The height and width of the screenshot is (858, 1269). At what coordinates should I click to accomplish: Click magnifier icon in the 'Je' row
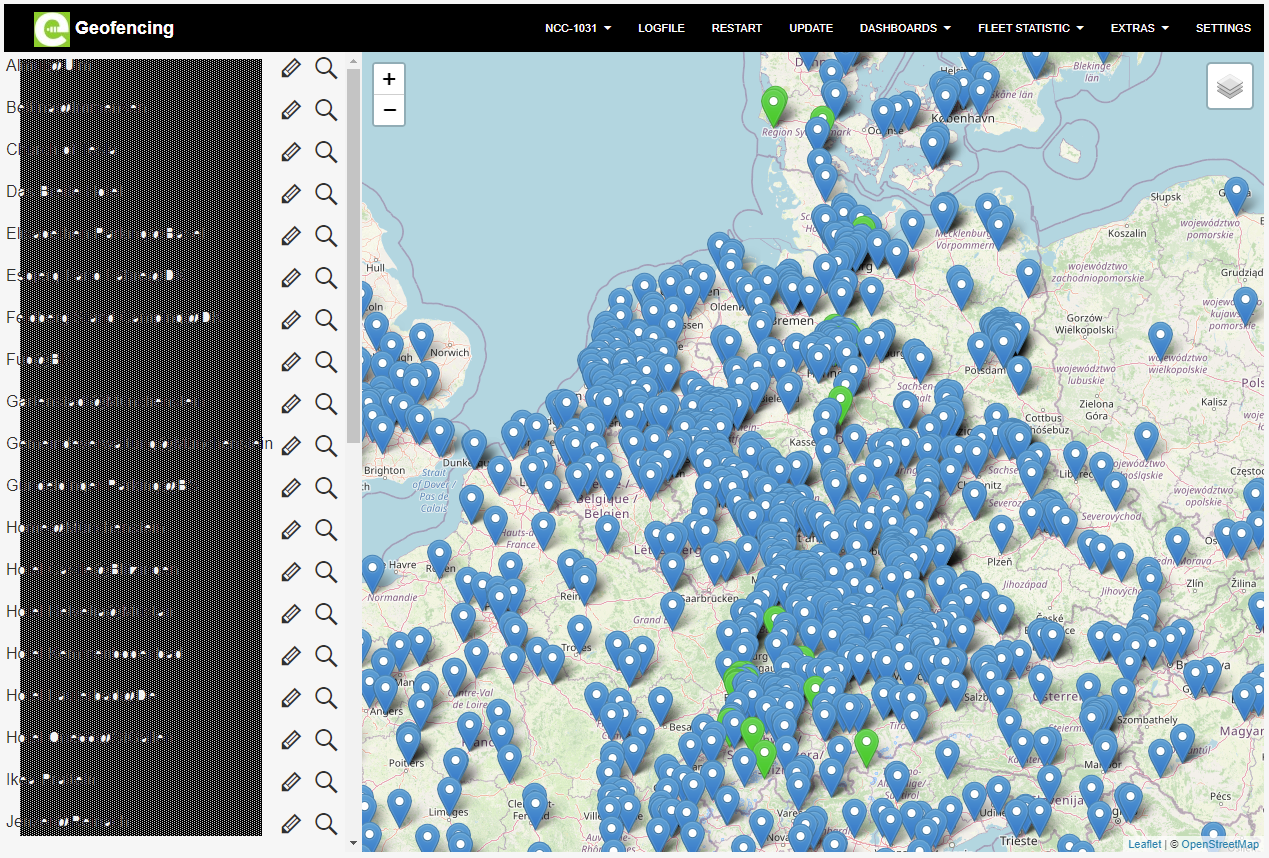tap(326, 823)
